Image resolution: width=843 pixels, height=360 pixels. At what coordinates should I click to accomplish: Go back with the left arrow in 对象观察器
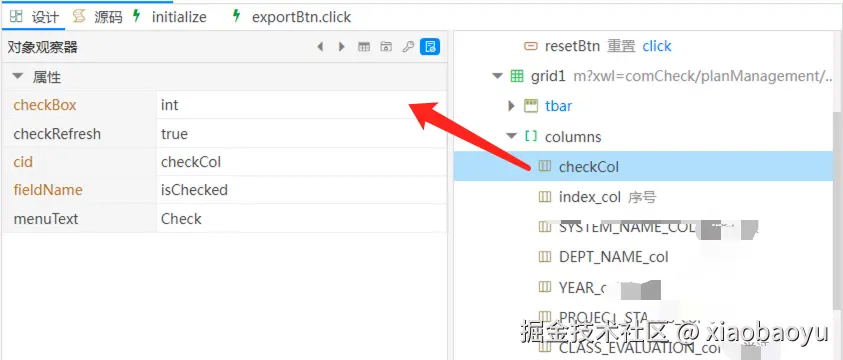pos(320,47)
